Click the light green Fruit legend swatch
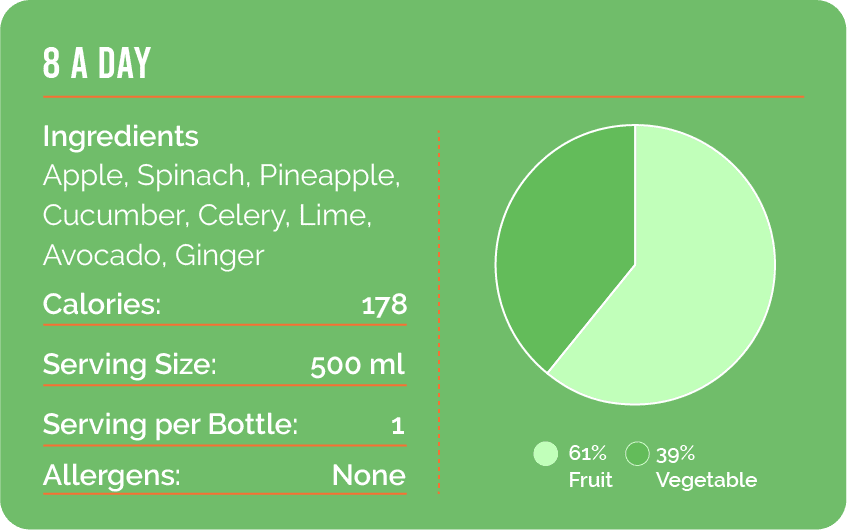Viewport: 847px width, 530px height. [x=545, y=454]
